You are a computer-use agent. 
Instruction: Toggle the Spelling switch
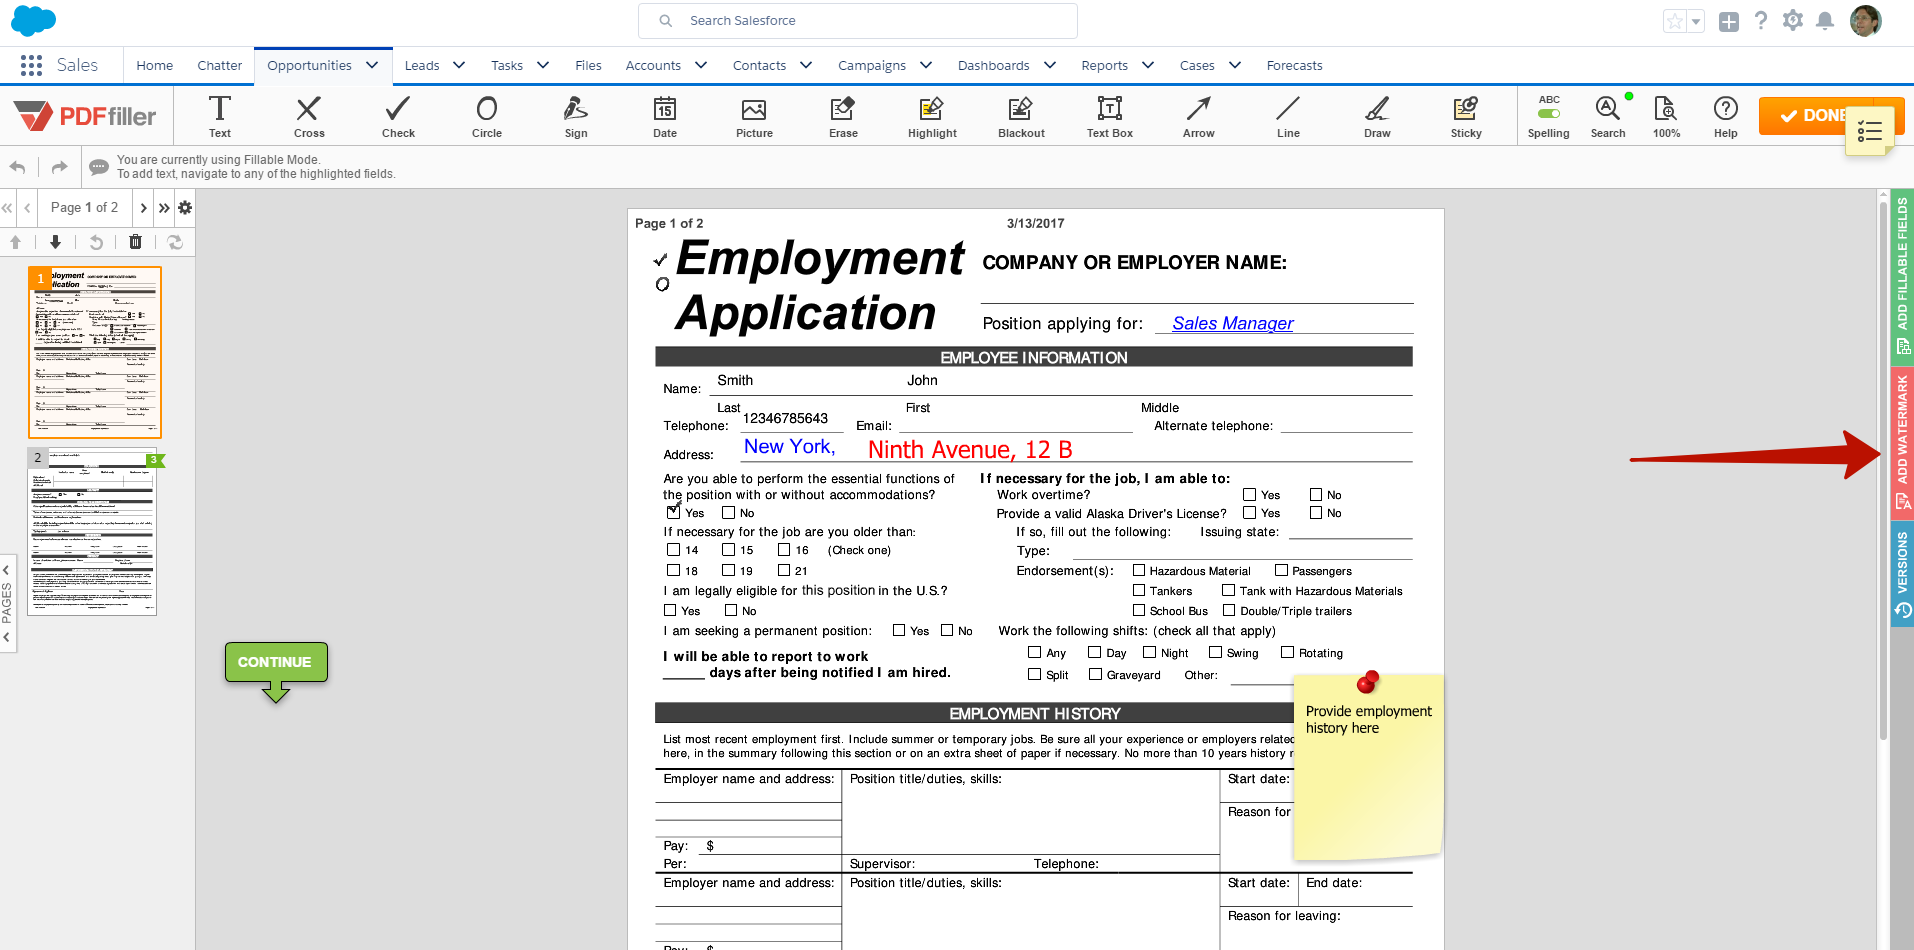point(1549,113)
